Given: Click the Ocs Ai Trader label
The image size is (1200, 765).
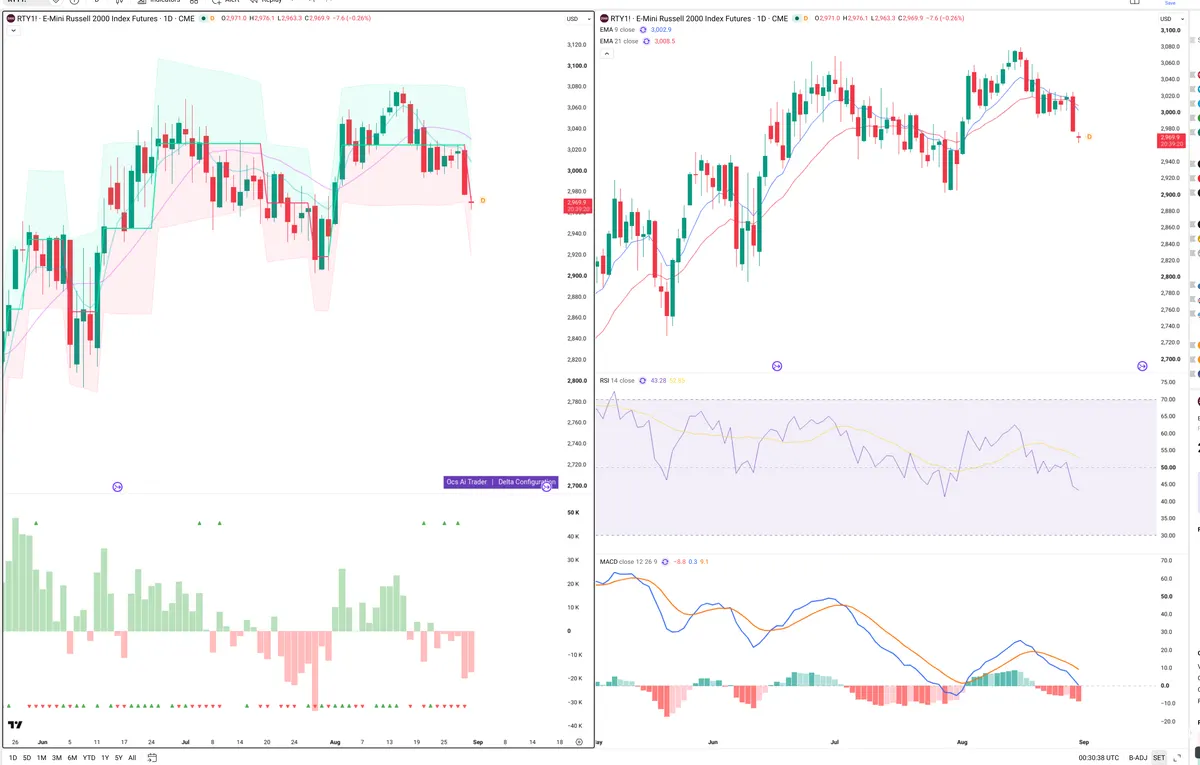Looking at the screenshot, I should point(467,482).
